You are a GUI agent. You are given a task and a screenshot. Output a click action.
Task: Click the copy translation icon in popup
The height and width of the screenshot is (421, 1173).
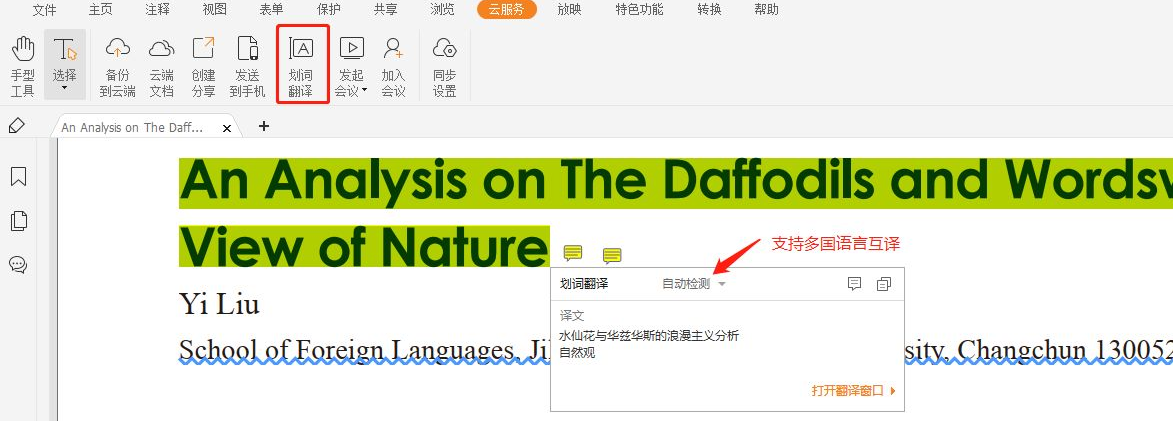[x=883, y=284]
